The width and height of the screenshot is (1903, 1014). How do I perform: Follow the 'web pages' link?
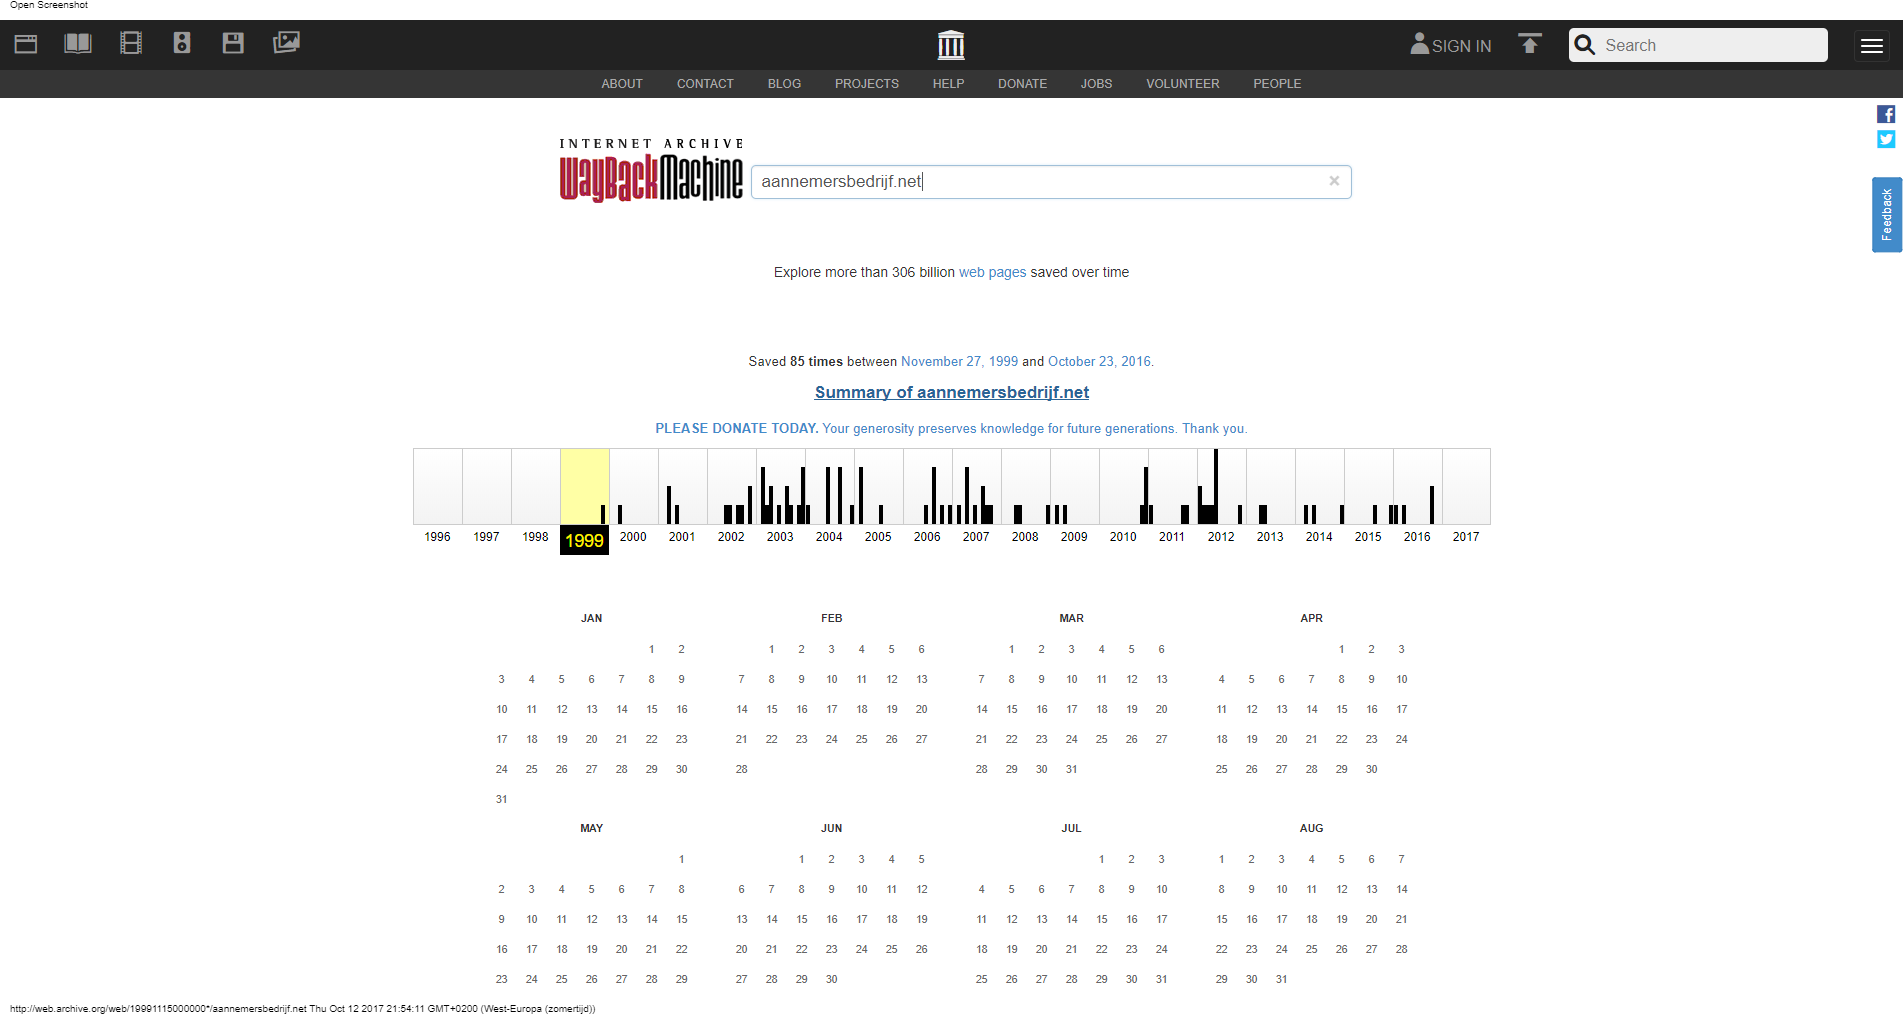992,272
